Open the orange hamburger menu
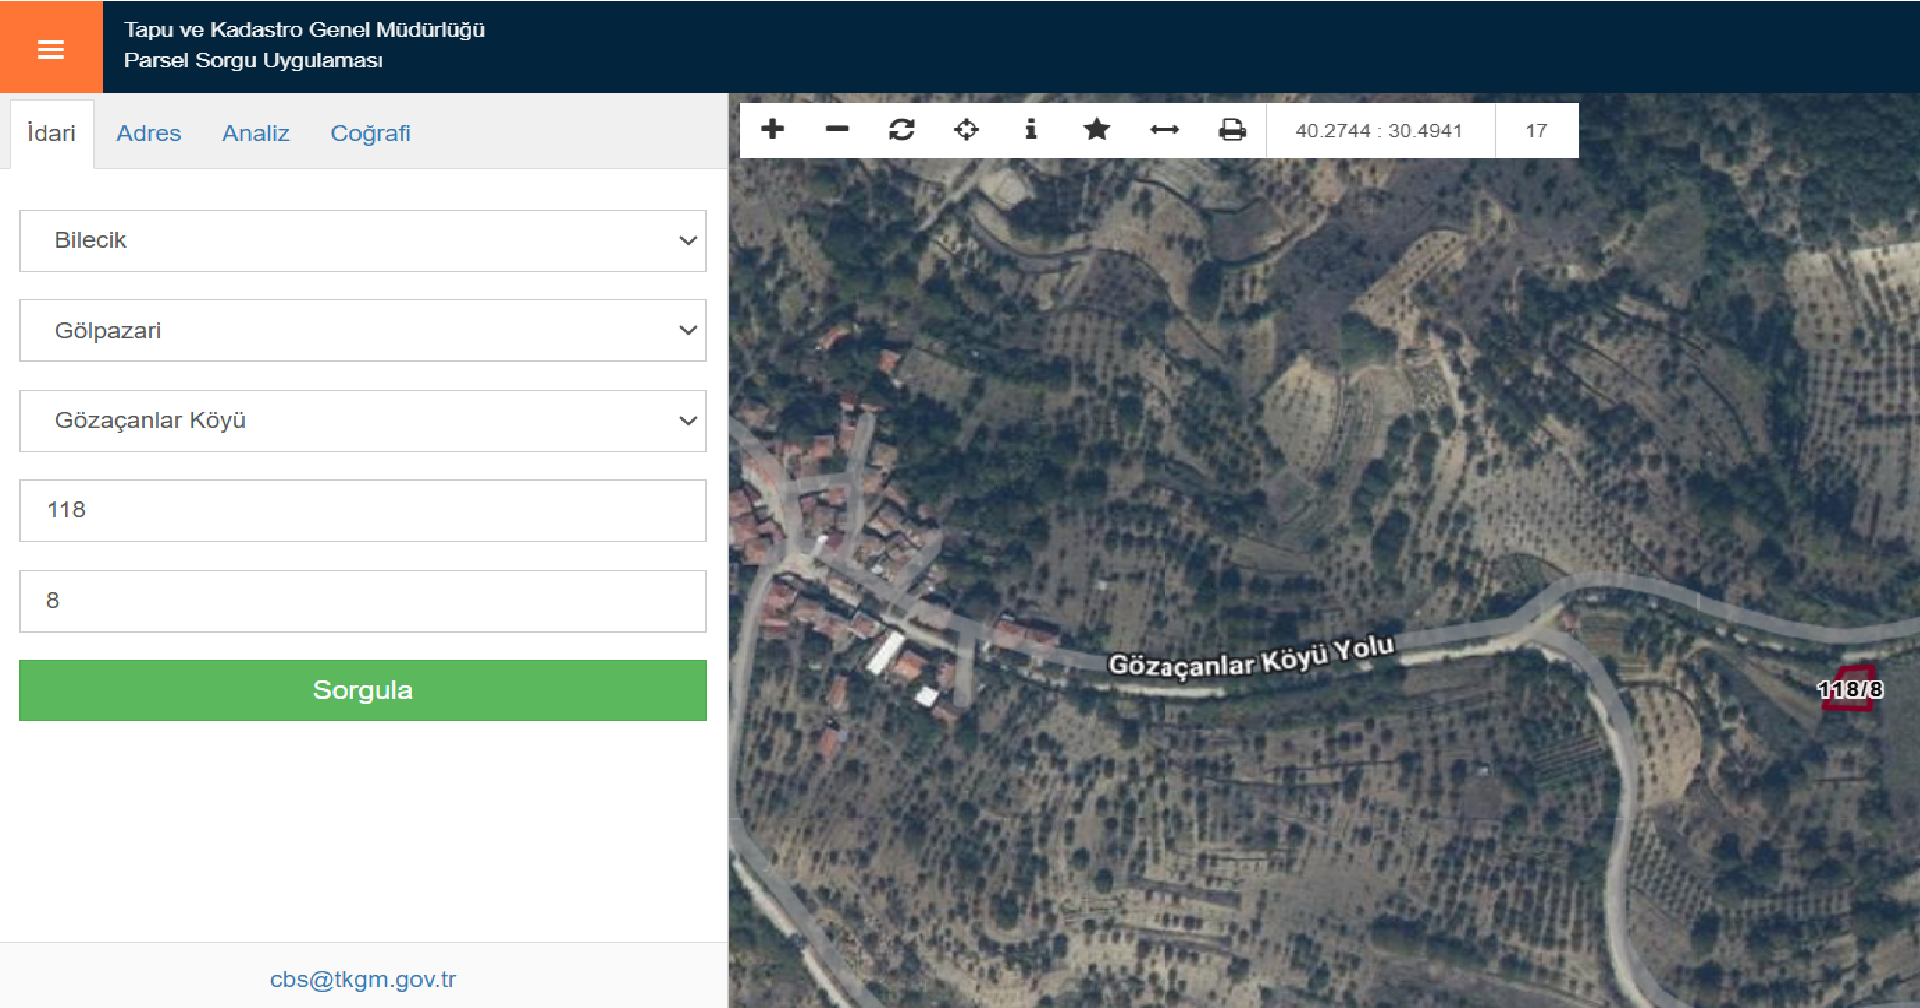 pyautogui.click(x=51, y=48)
